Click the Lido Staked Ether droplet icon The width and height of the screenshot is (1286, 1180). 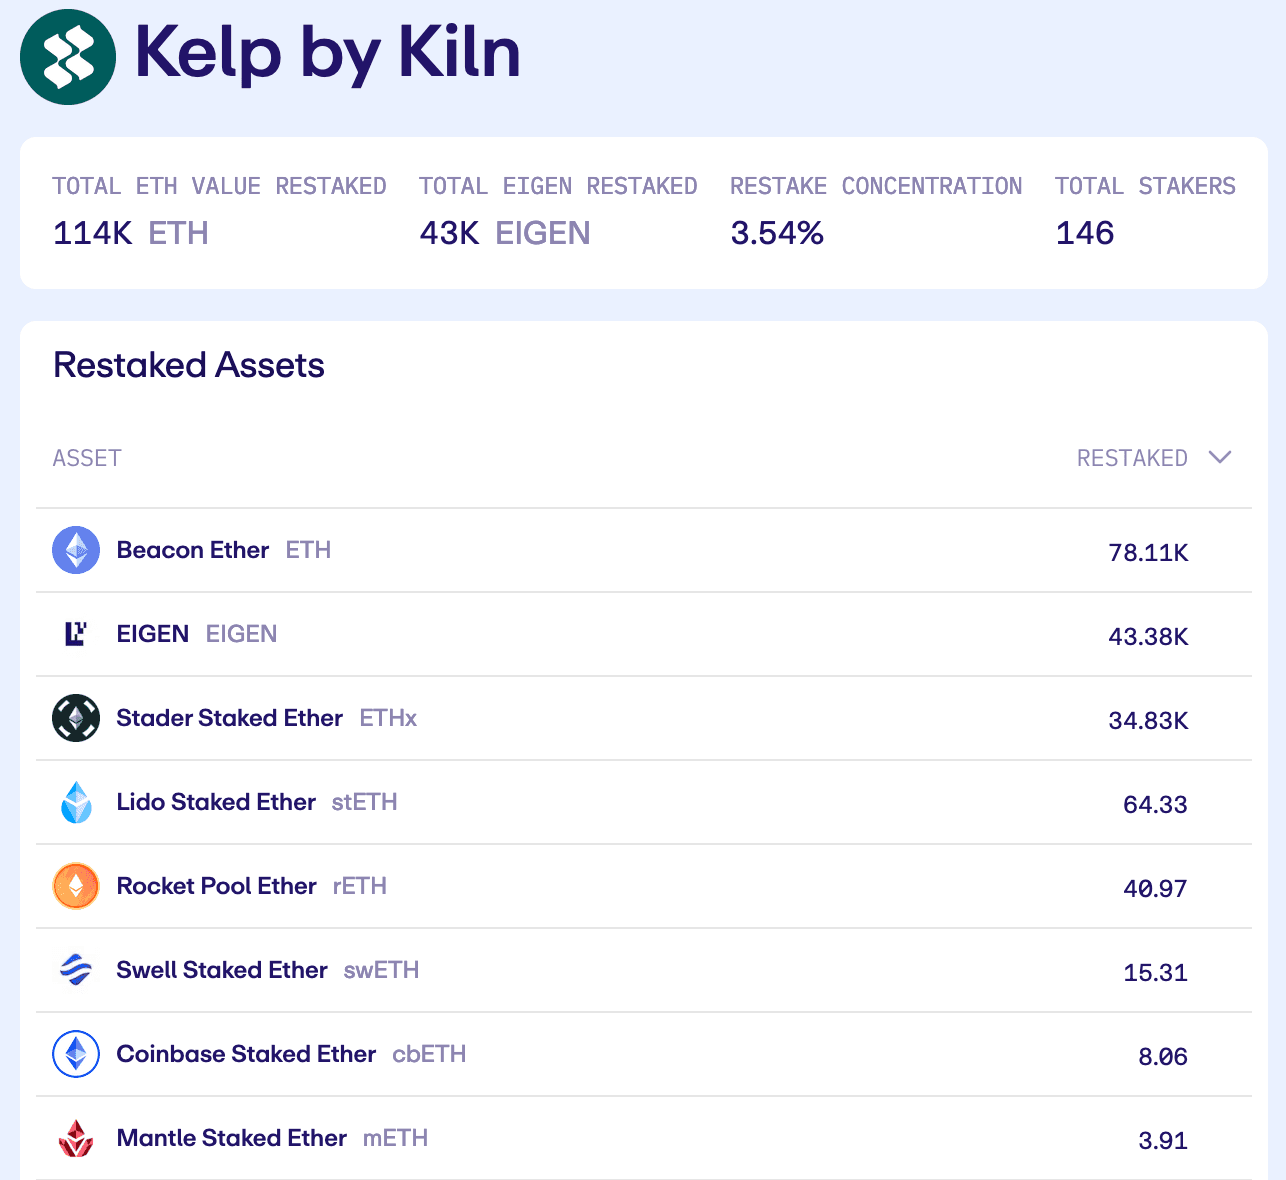(76, 802)
